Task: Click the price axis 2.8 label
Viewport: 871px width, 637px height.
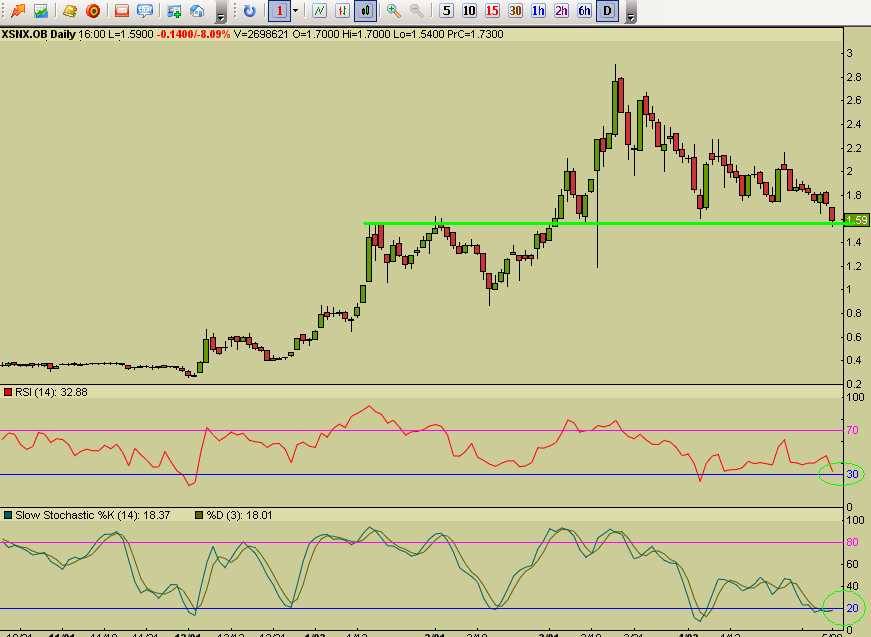Action: pyautogui.click(x=854, y=77)
